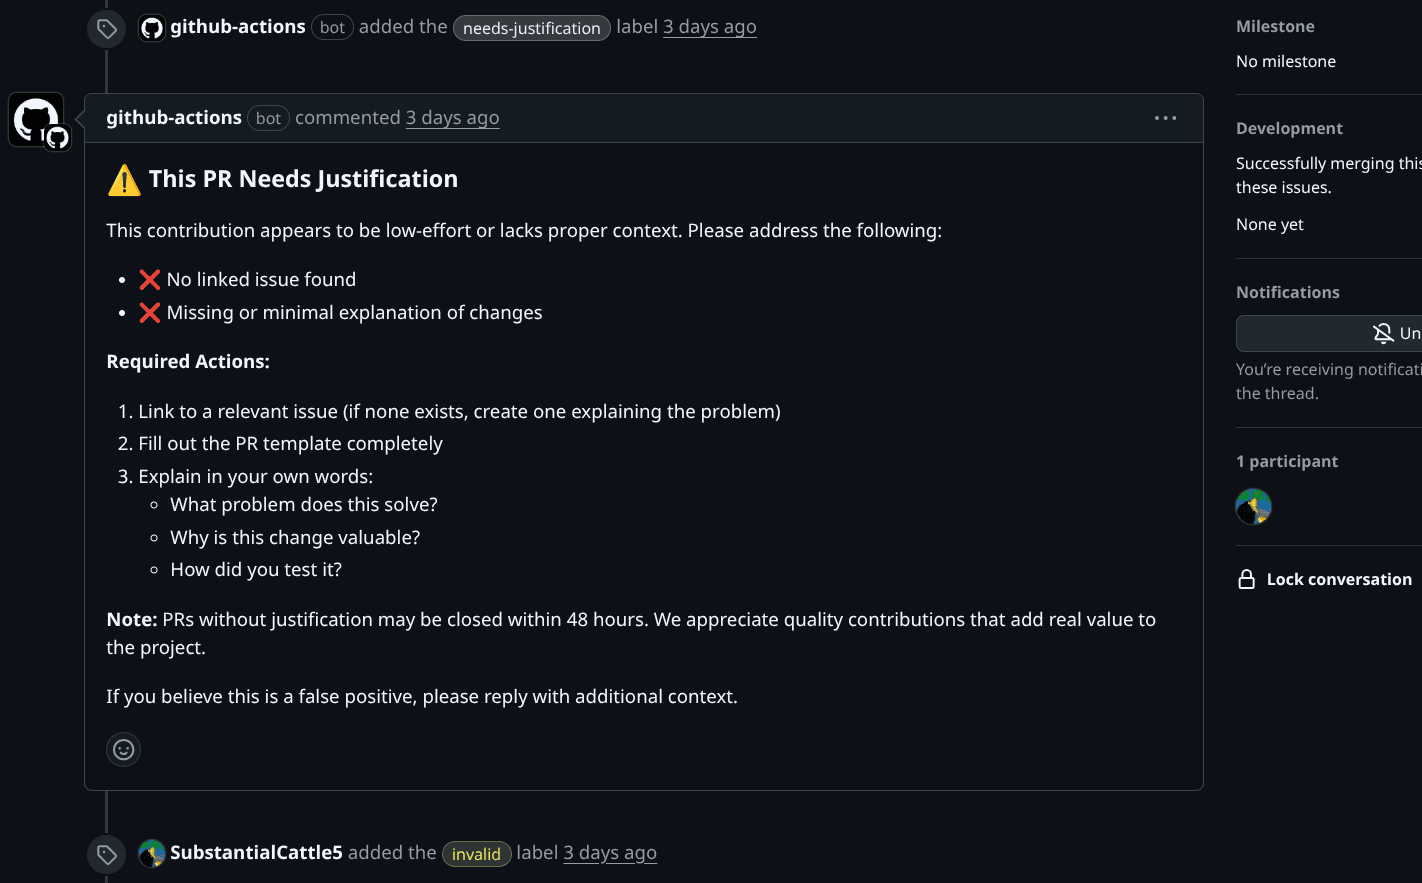Click the invalid label badge
1422x883 pixels.
click(x=476, y=854)
